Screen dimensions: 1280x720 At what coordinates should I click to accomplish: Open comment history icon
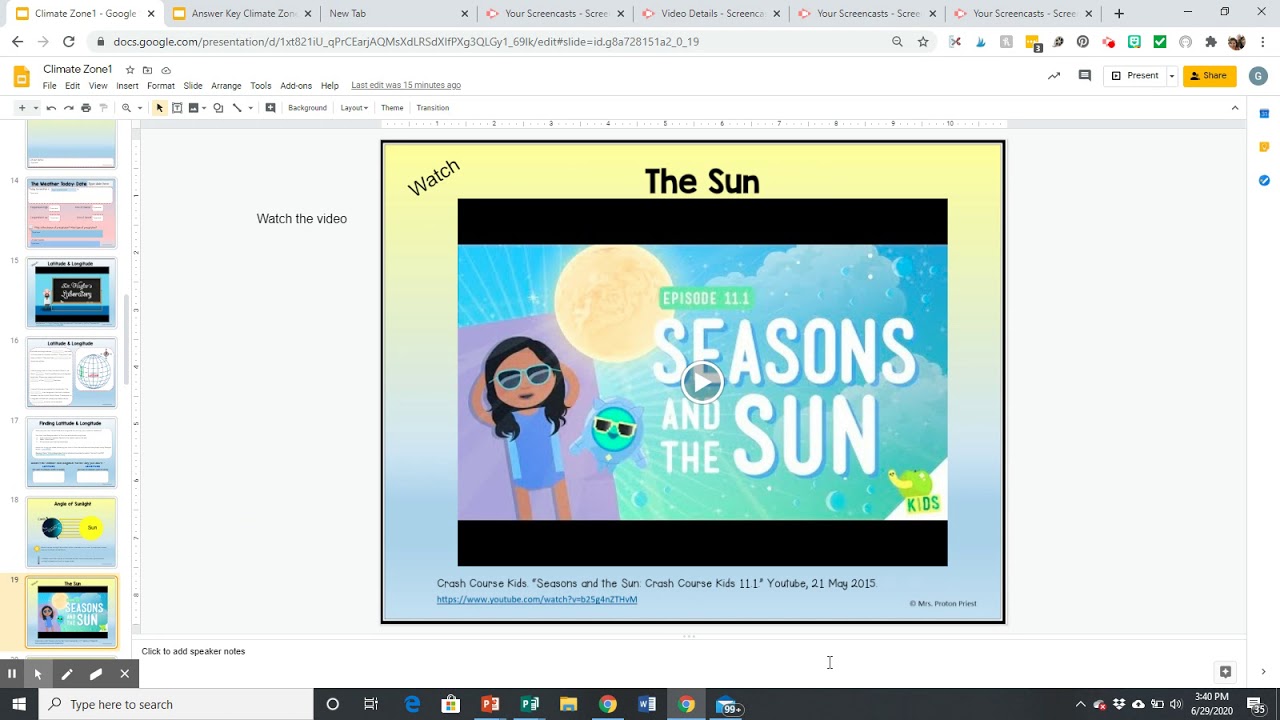(1084, 76)
